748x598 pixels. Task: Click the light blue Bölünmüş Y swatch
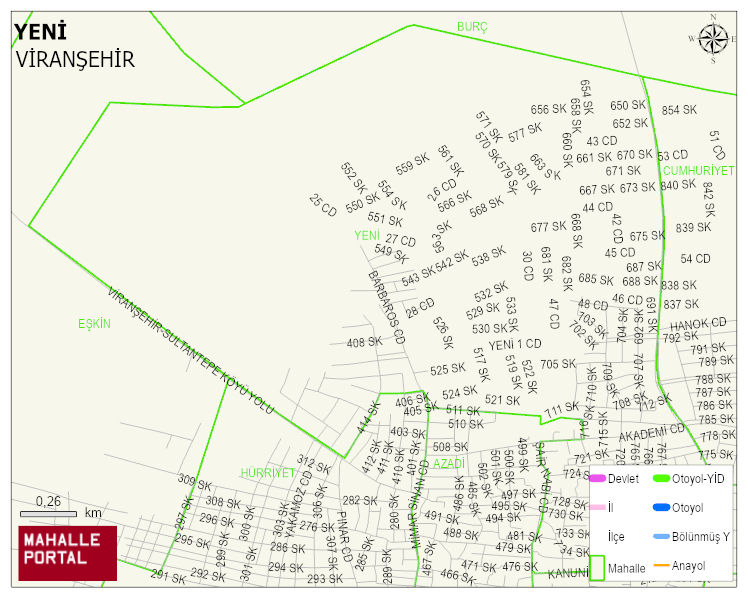(x=661, y=537)
